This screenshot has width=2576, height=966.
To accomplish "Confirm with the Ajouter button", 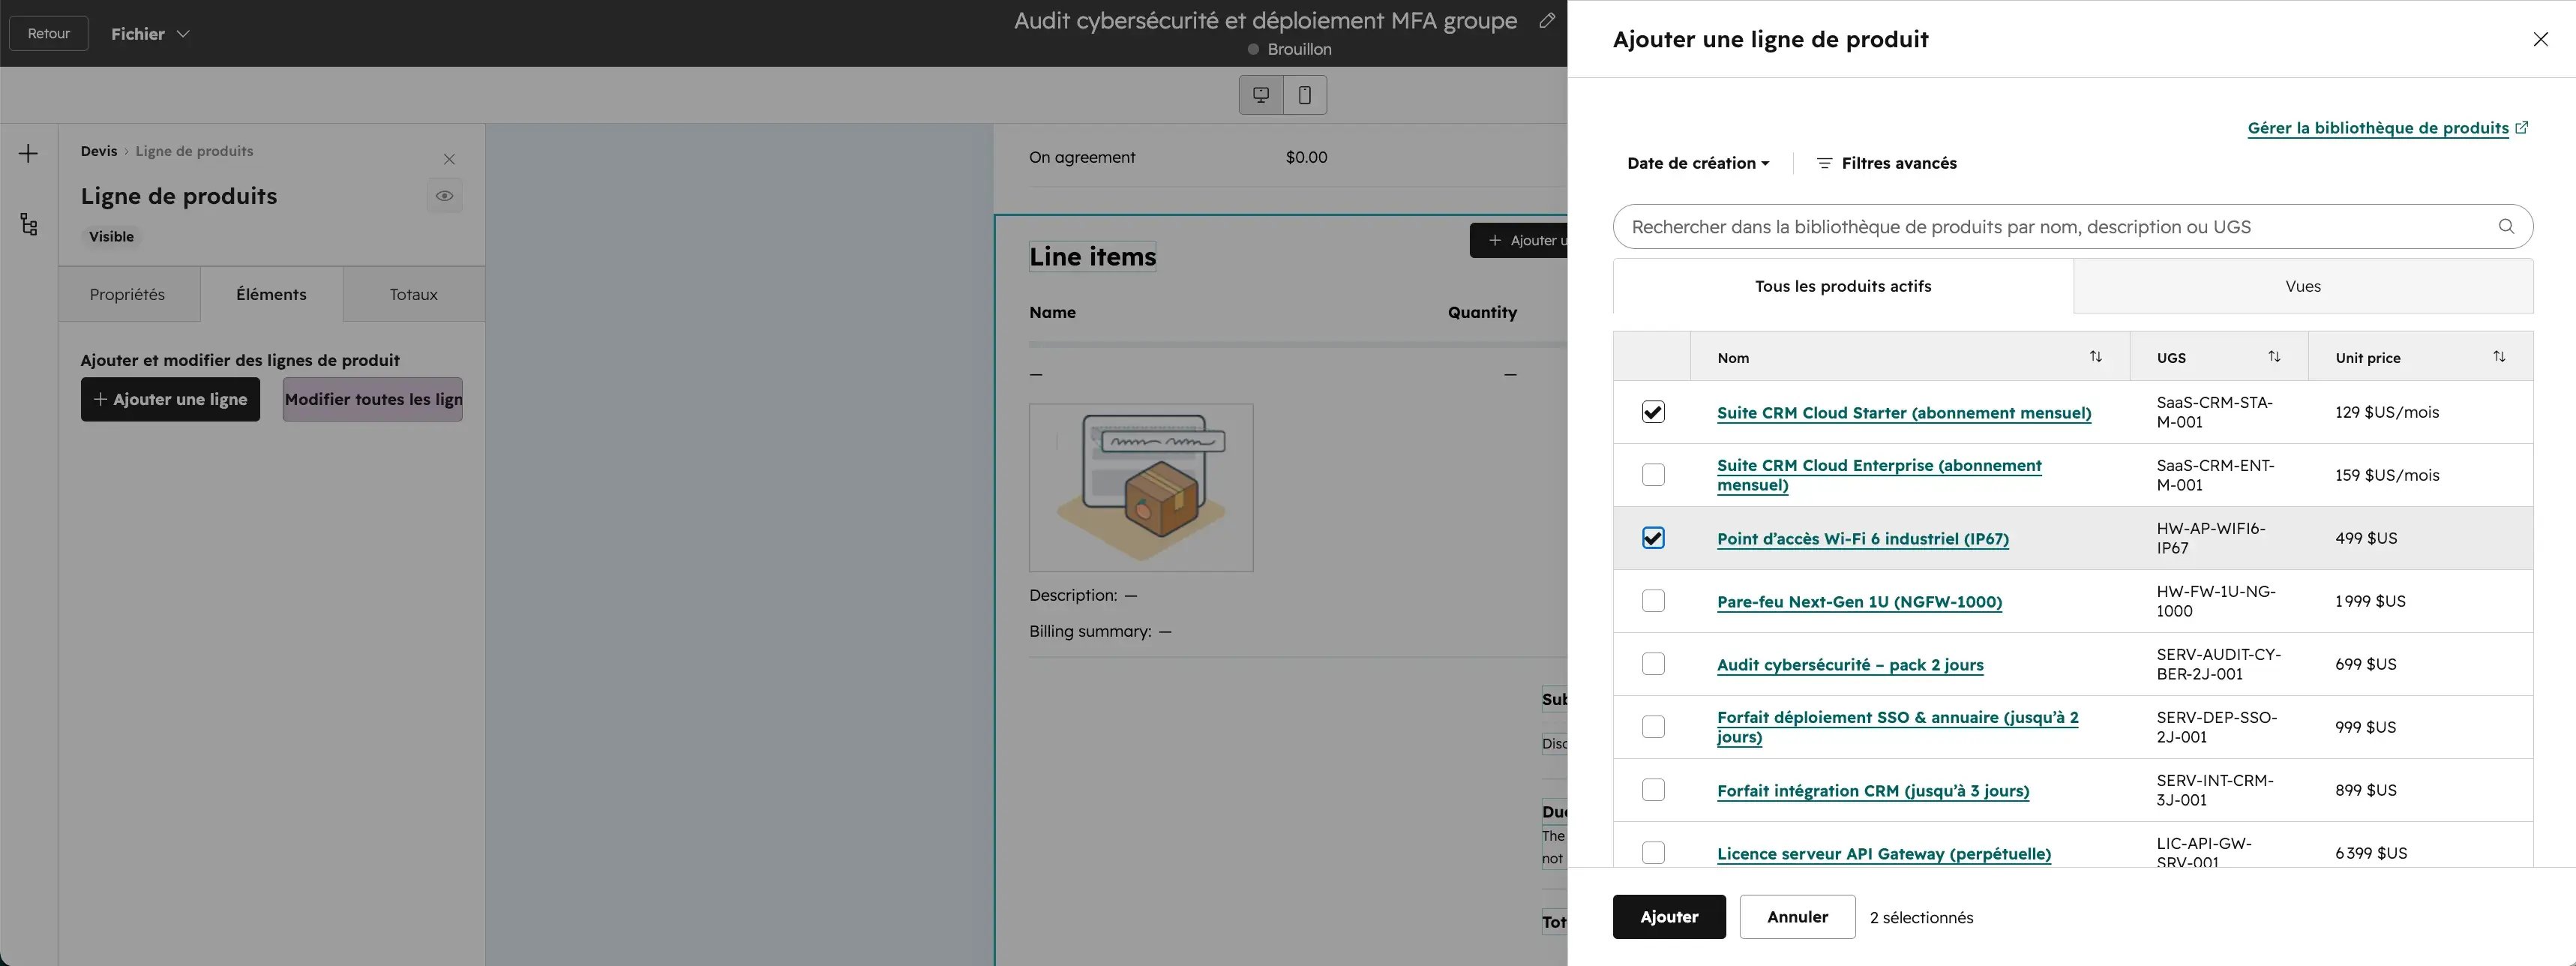I will click(x=1669, y=917).
